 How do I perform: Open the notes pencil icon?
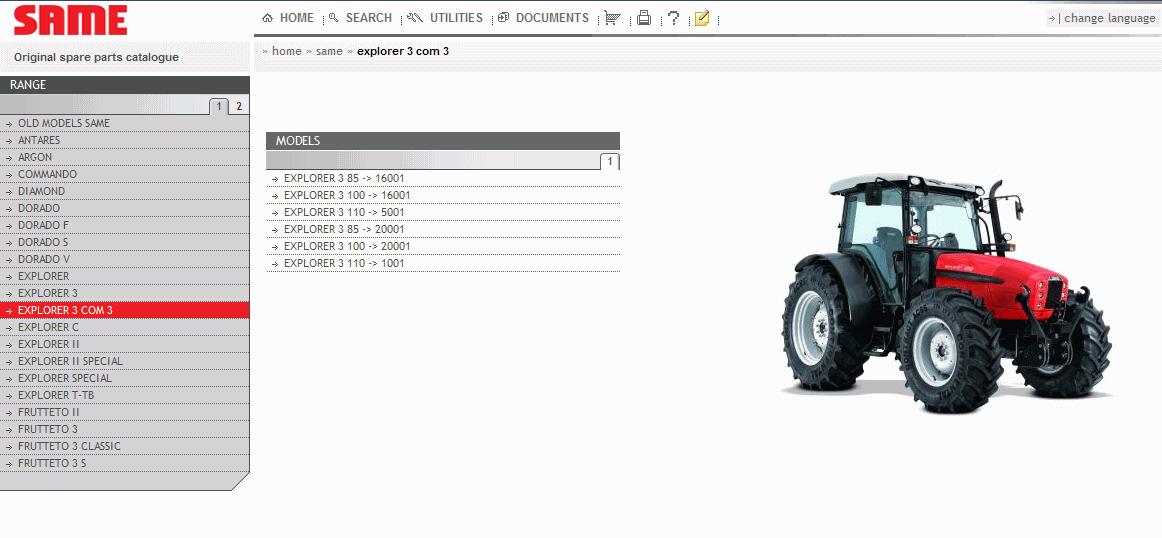(x=702, y=19)
